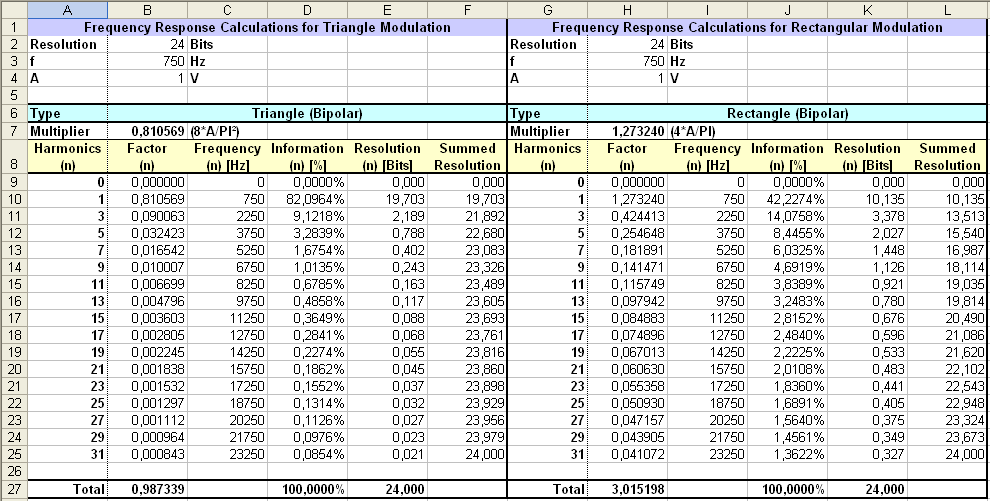Select summed resolution 21,892
Screen dimensions: 990x501
[x=467, y=216]
